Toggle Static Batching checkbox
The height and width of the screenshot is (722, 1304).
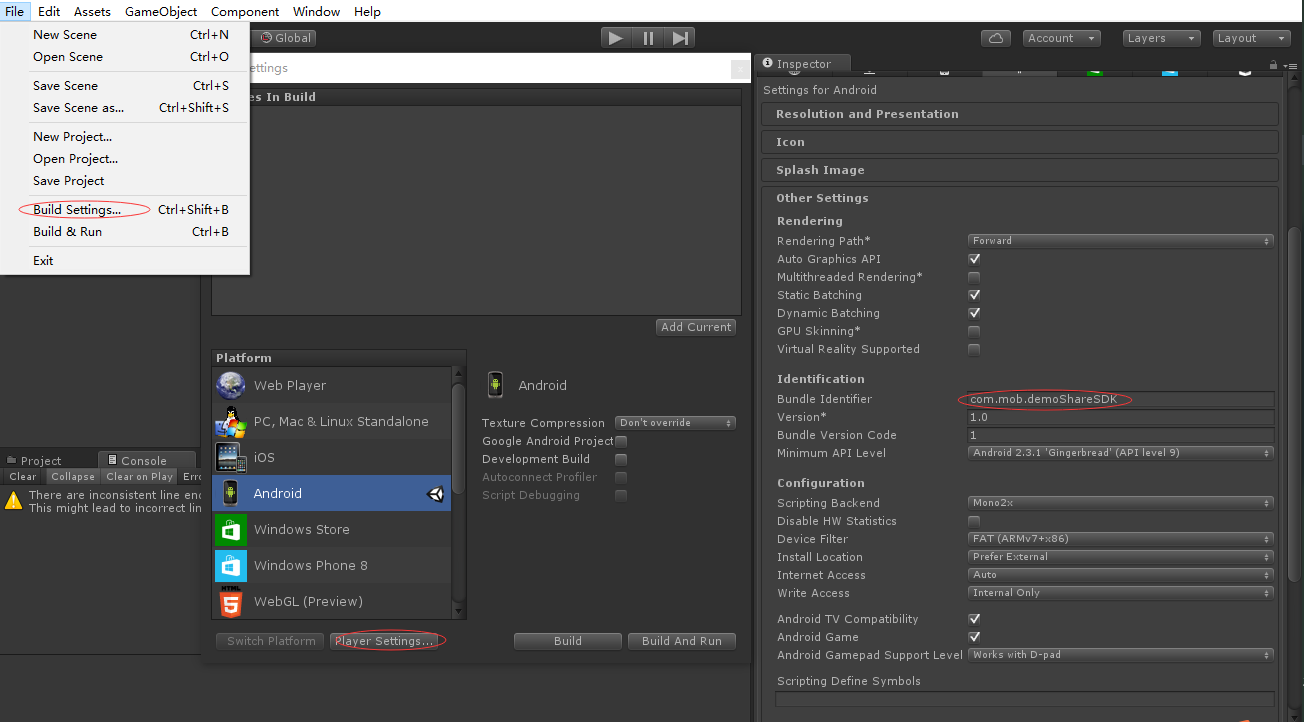974,295
